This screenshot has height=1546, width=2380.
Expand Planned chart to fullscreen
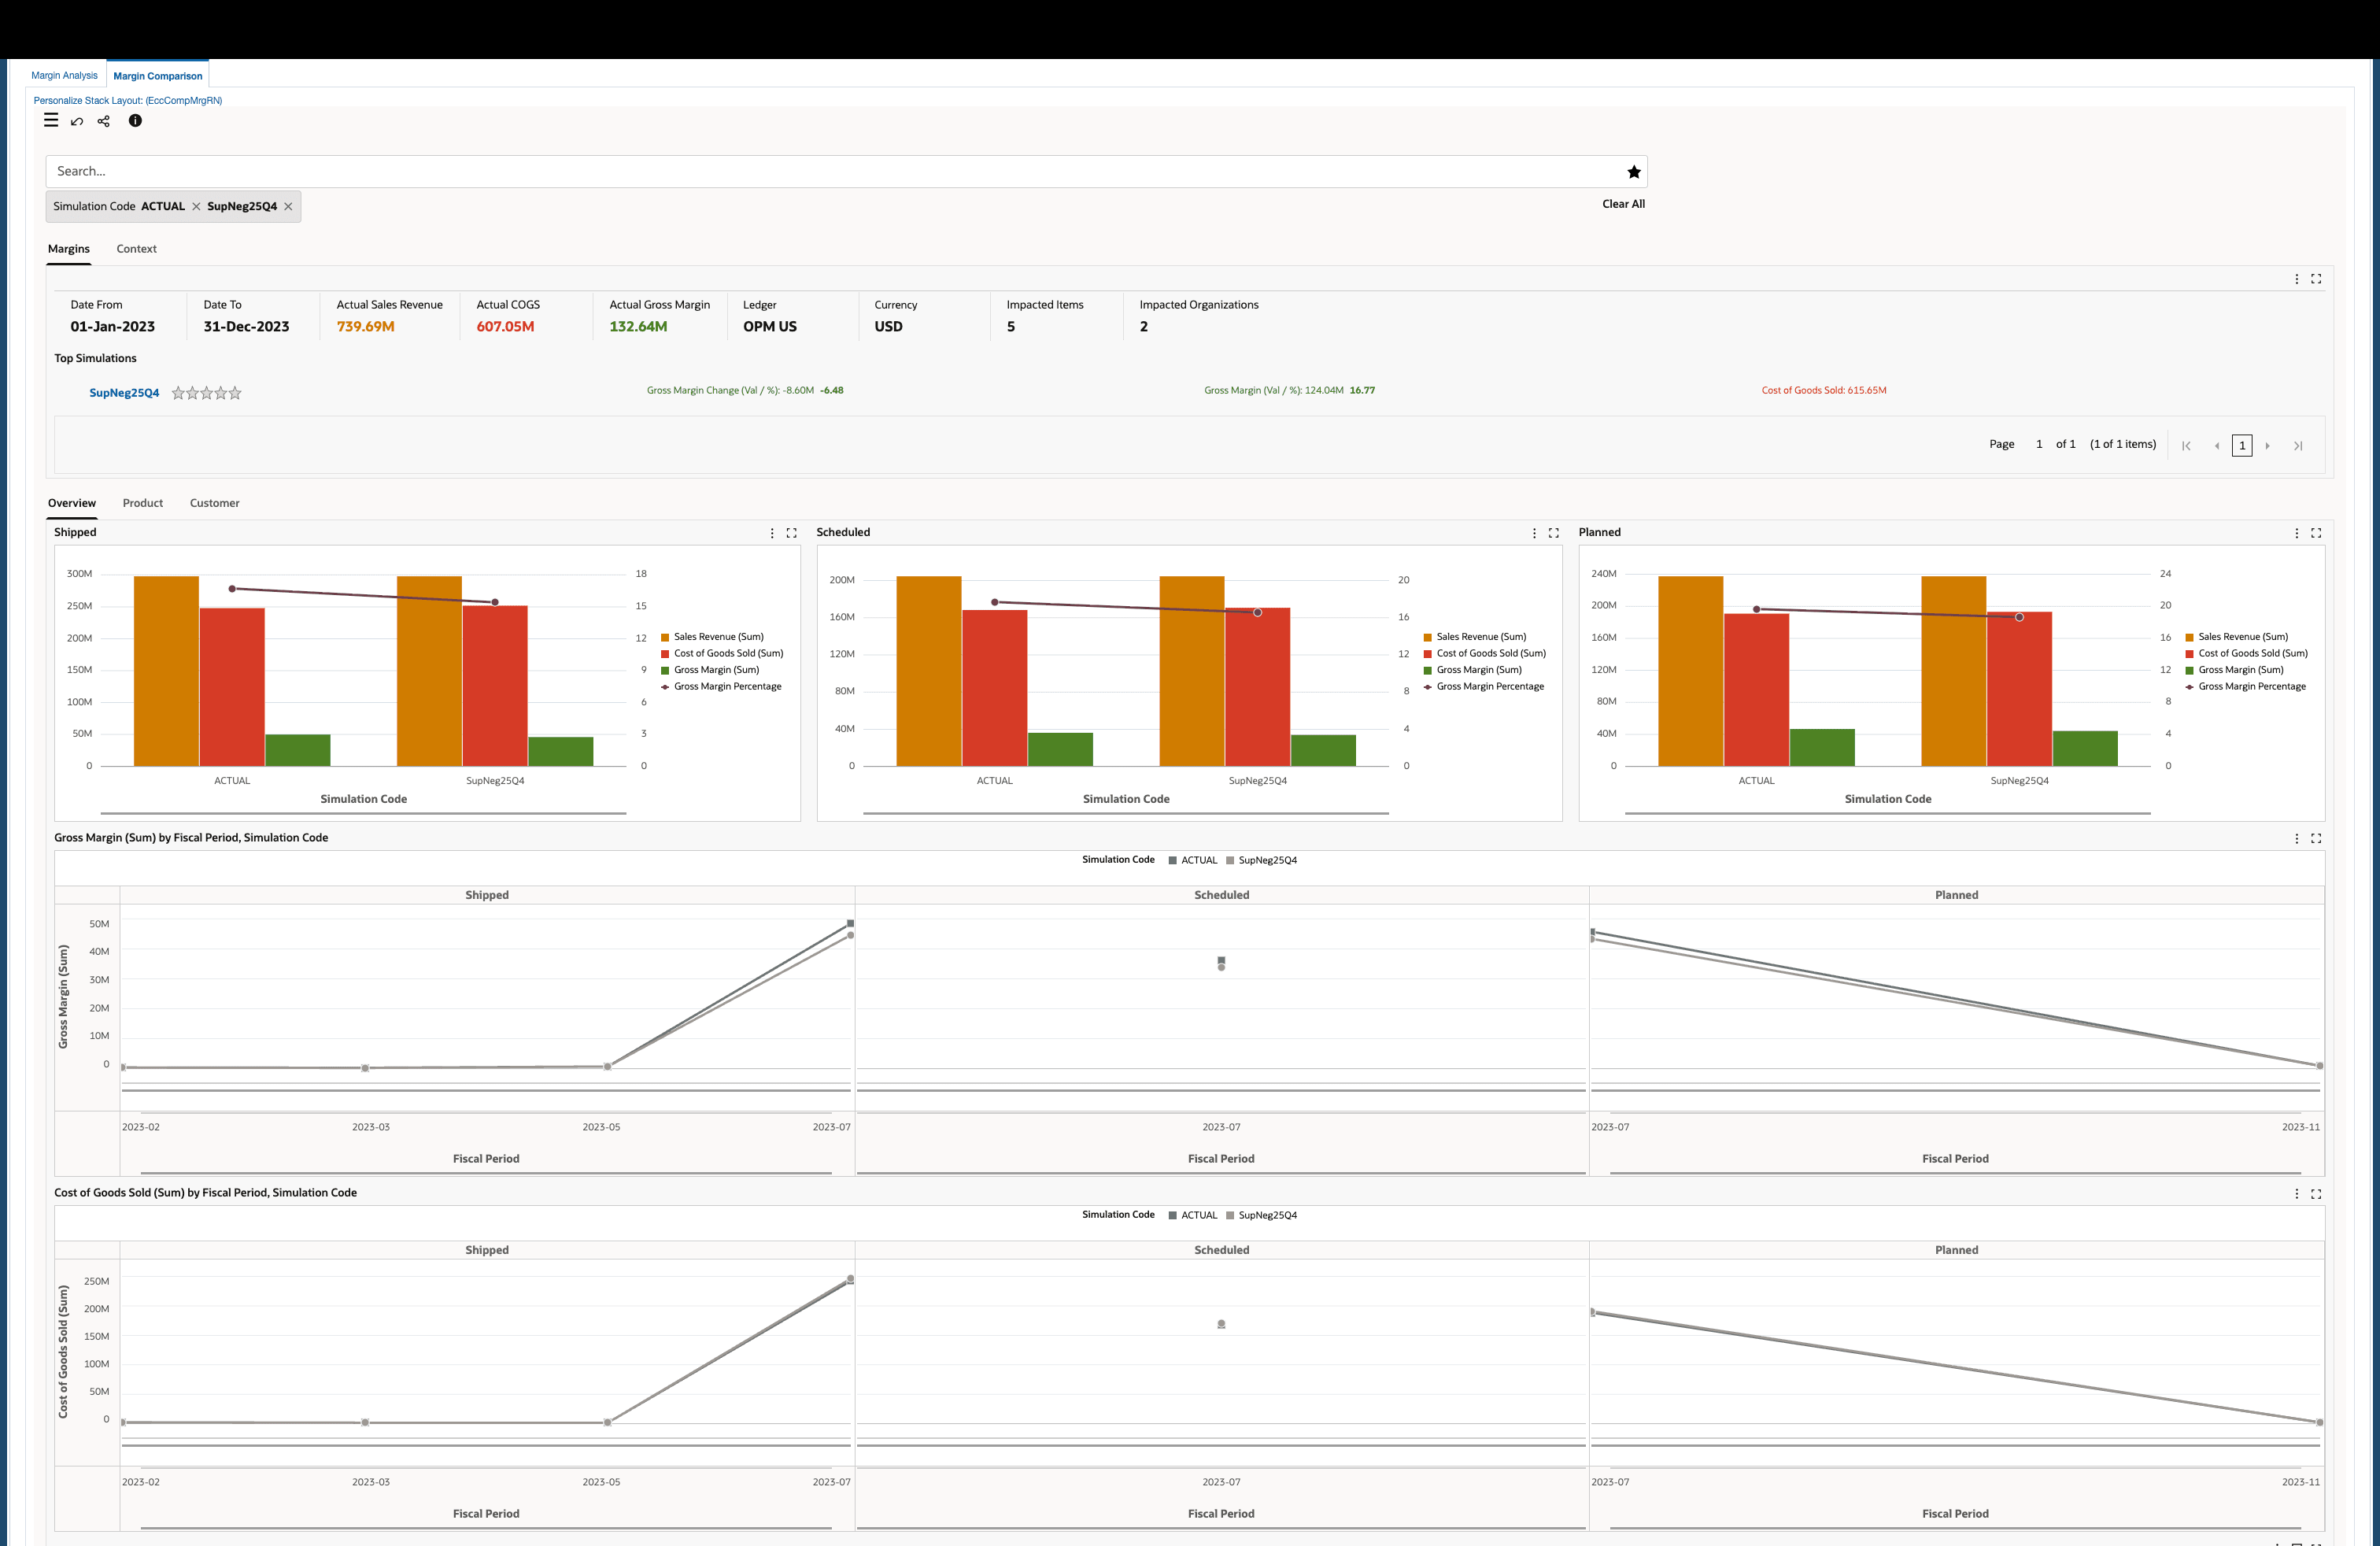(x=2315, y=533)
